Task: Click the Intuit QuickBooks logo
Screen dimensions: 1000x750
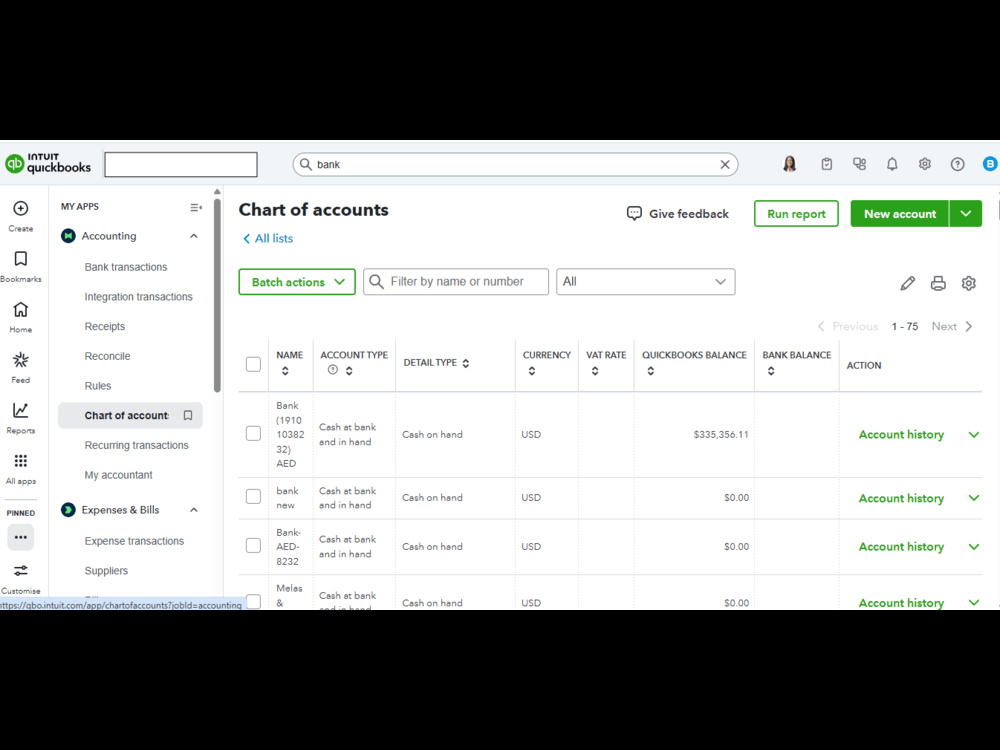Action: [48, 164]
